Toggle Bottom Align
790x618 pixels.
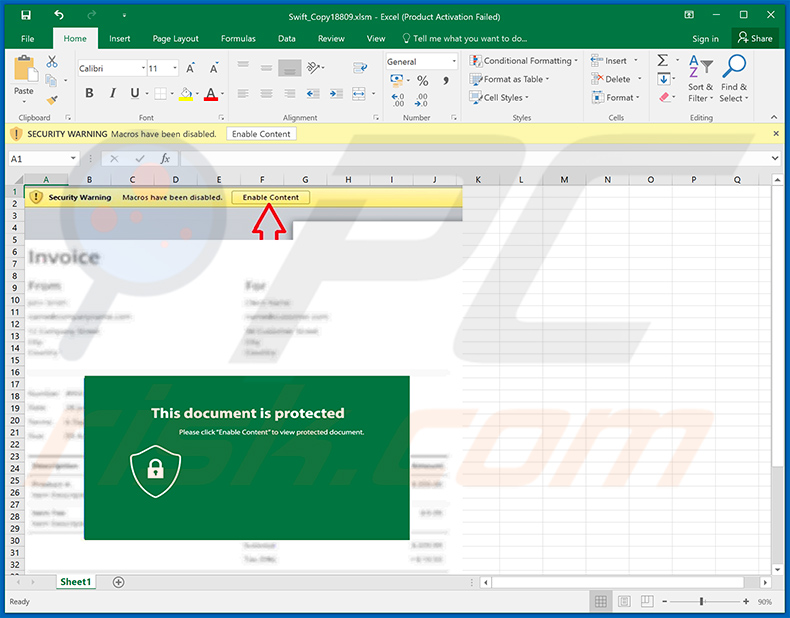[x=290, y=68]
